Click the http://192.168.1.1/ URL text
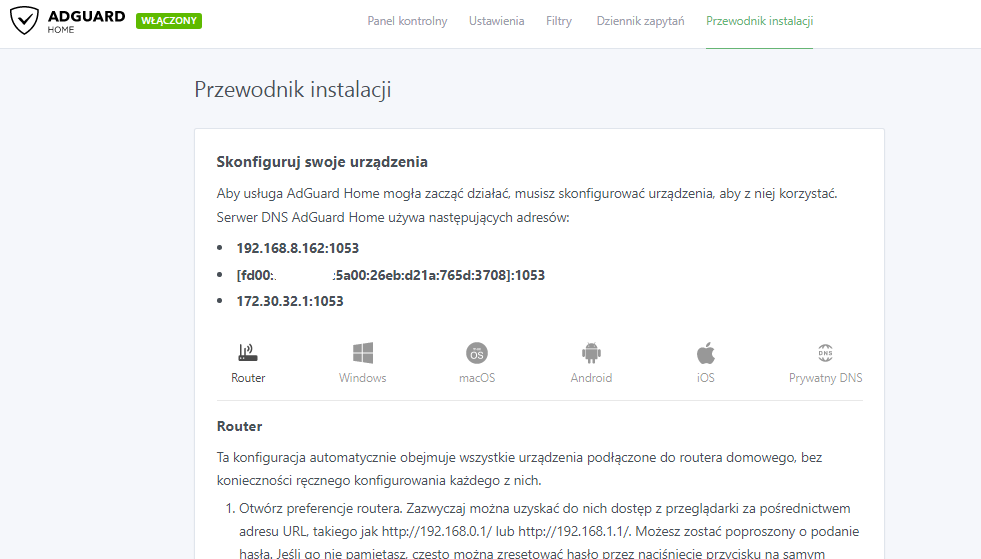 (x=574, y=531)
